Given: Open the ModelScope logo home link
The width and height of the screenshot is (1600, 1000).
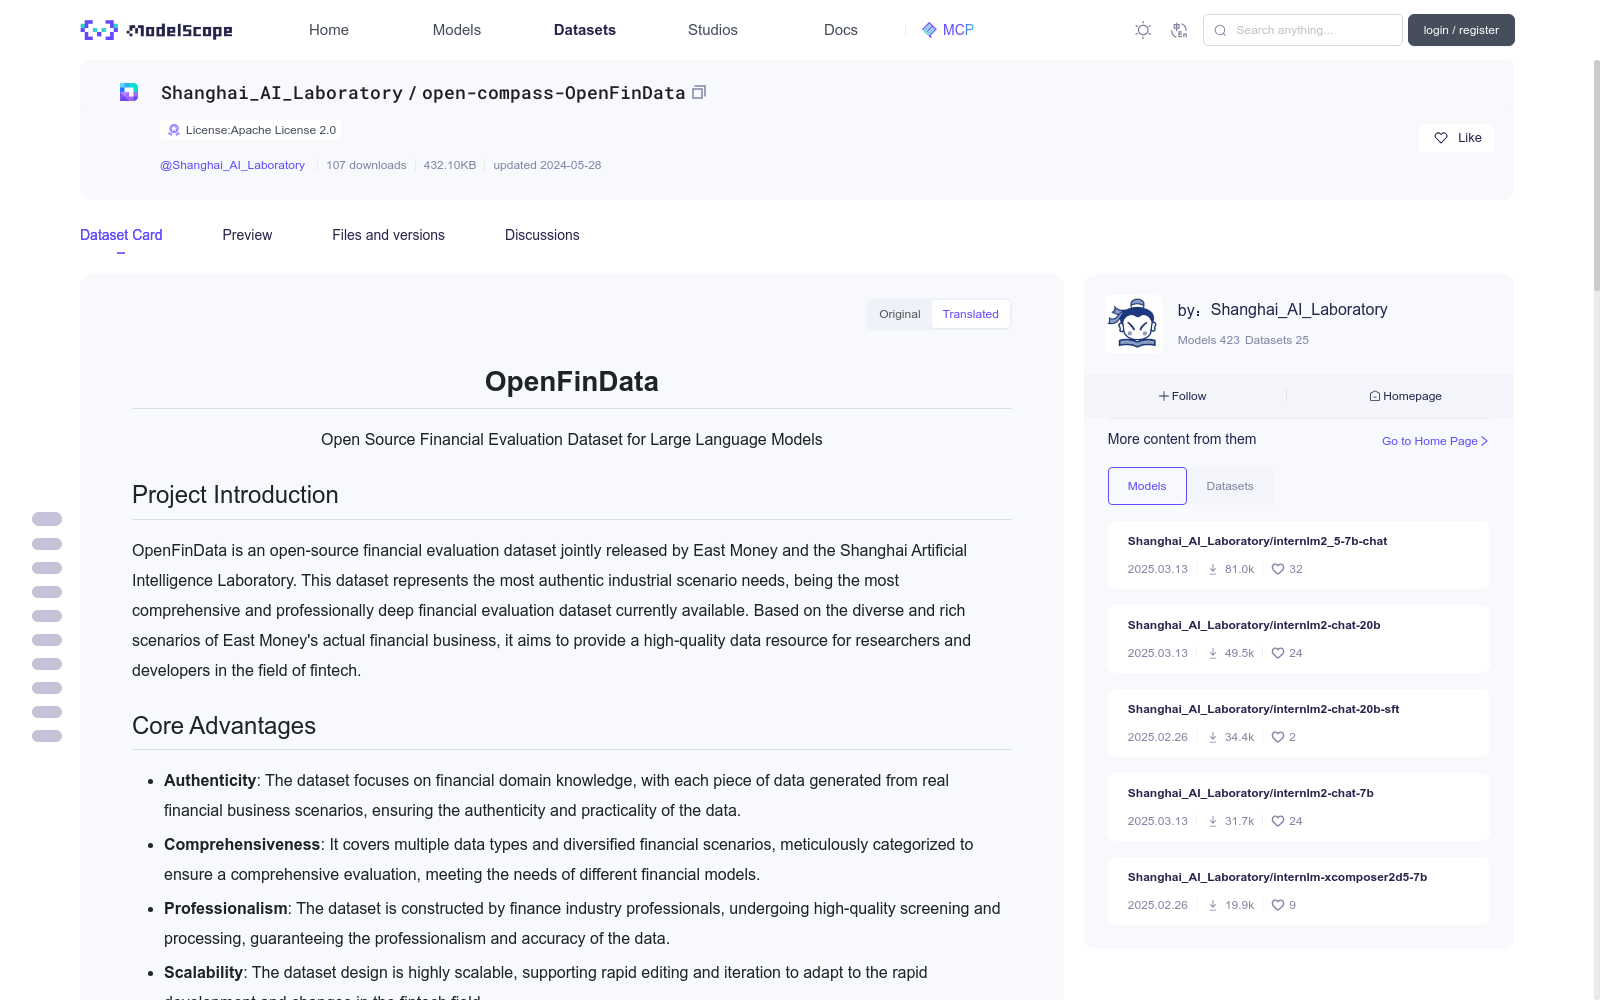Looking at the screenshot, I should tap(156, 30).
